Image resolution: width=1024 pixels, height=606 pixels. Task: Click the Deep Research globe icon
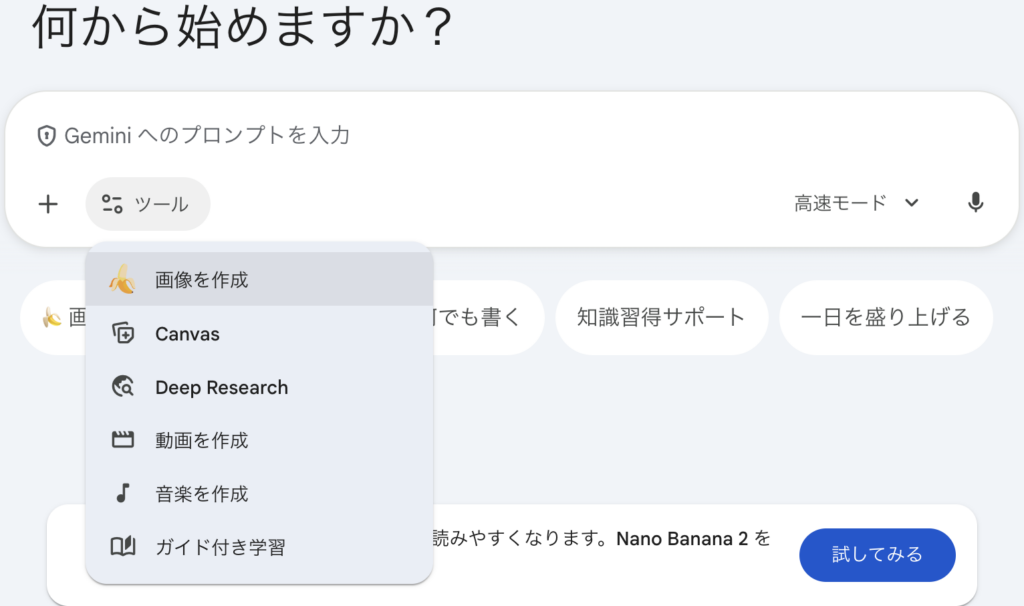[122, 387]
